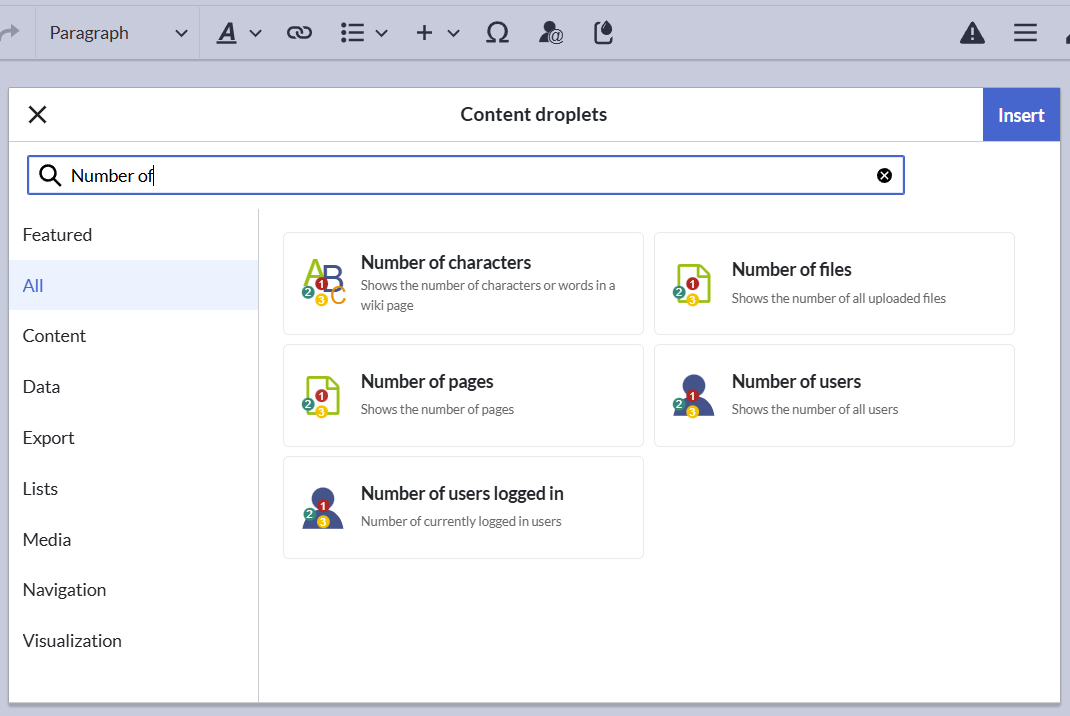This screenshot has height=716, width=1070.
Task: Open the special character omega tool
Action: [497, 33]
